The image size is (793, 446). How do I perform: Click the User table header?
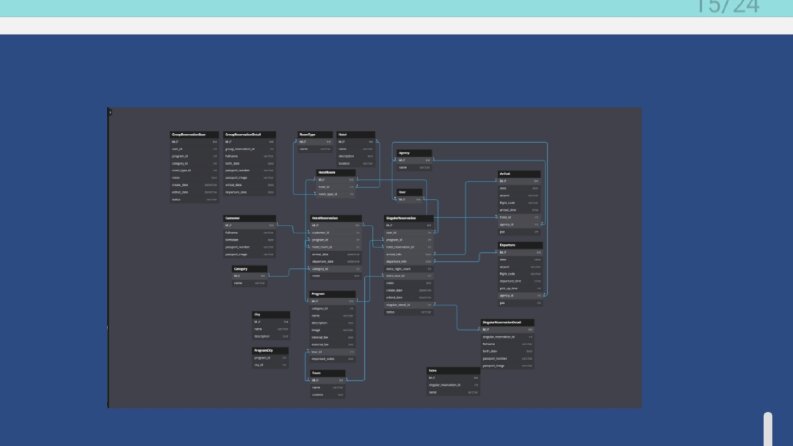tap(409, 192)
